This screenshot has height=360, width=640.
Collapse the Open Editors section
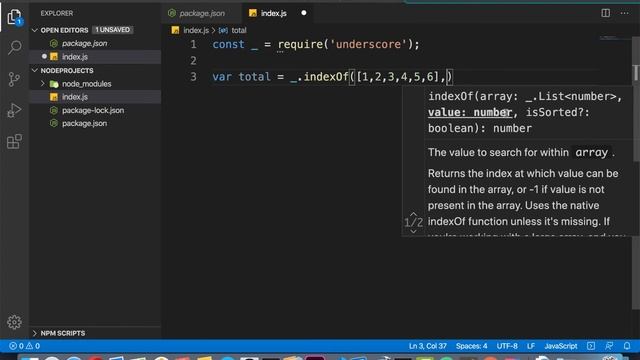(35, 30)
